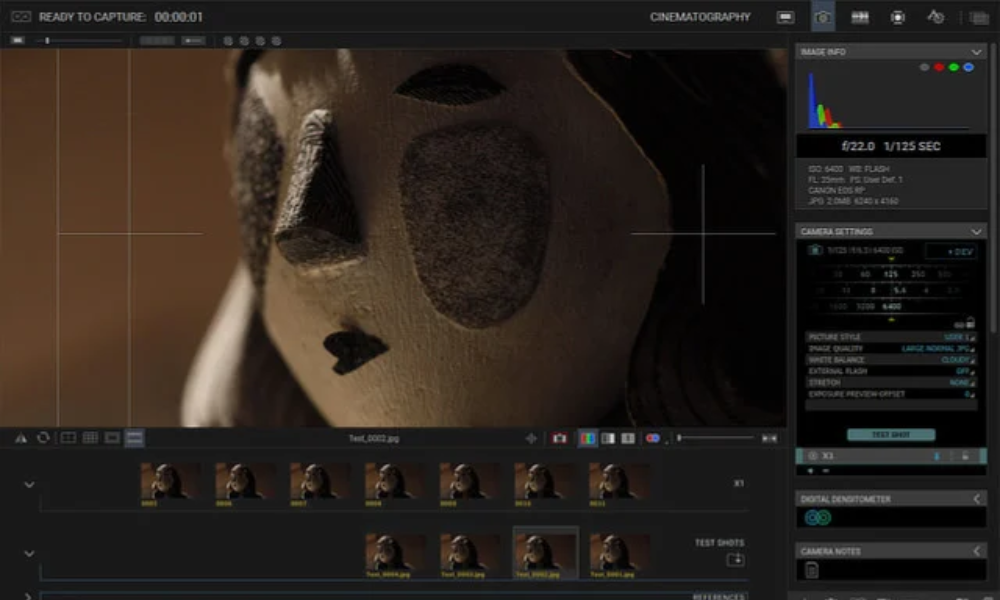1000x600 pixels.
Task: Select Test_0001.jpg test shot thumbnail
Action: pyautogui.click(x=619, y=555)
